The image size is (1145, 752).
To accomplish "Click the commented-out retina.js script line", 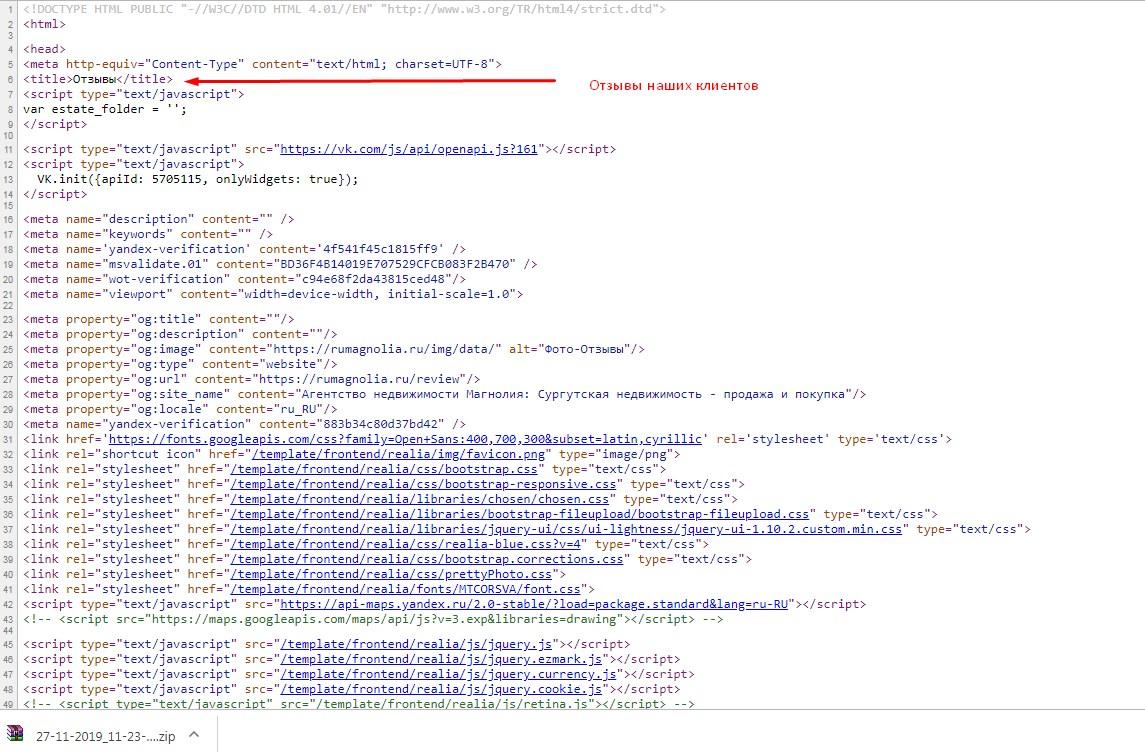I will pos(359,703).
